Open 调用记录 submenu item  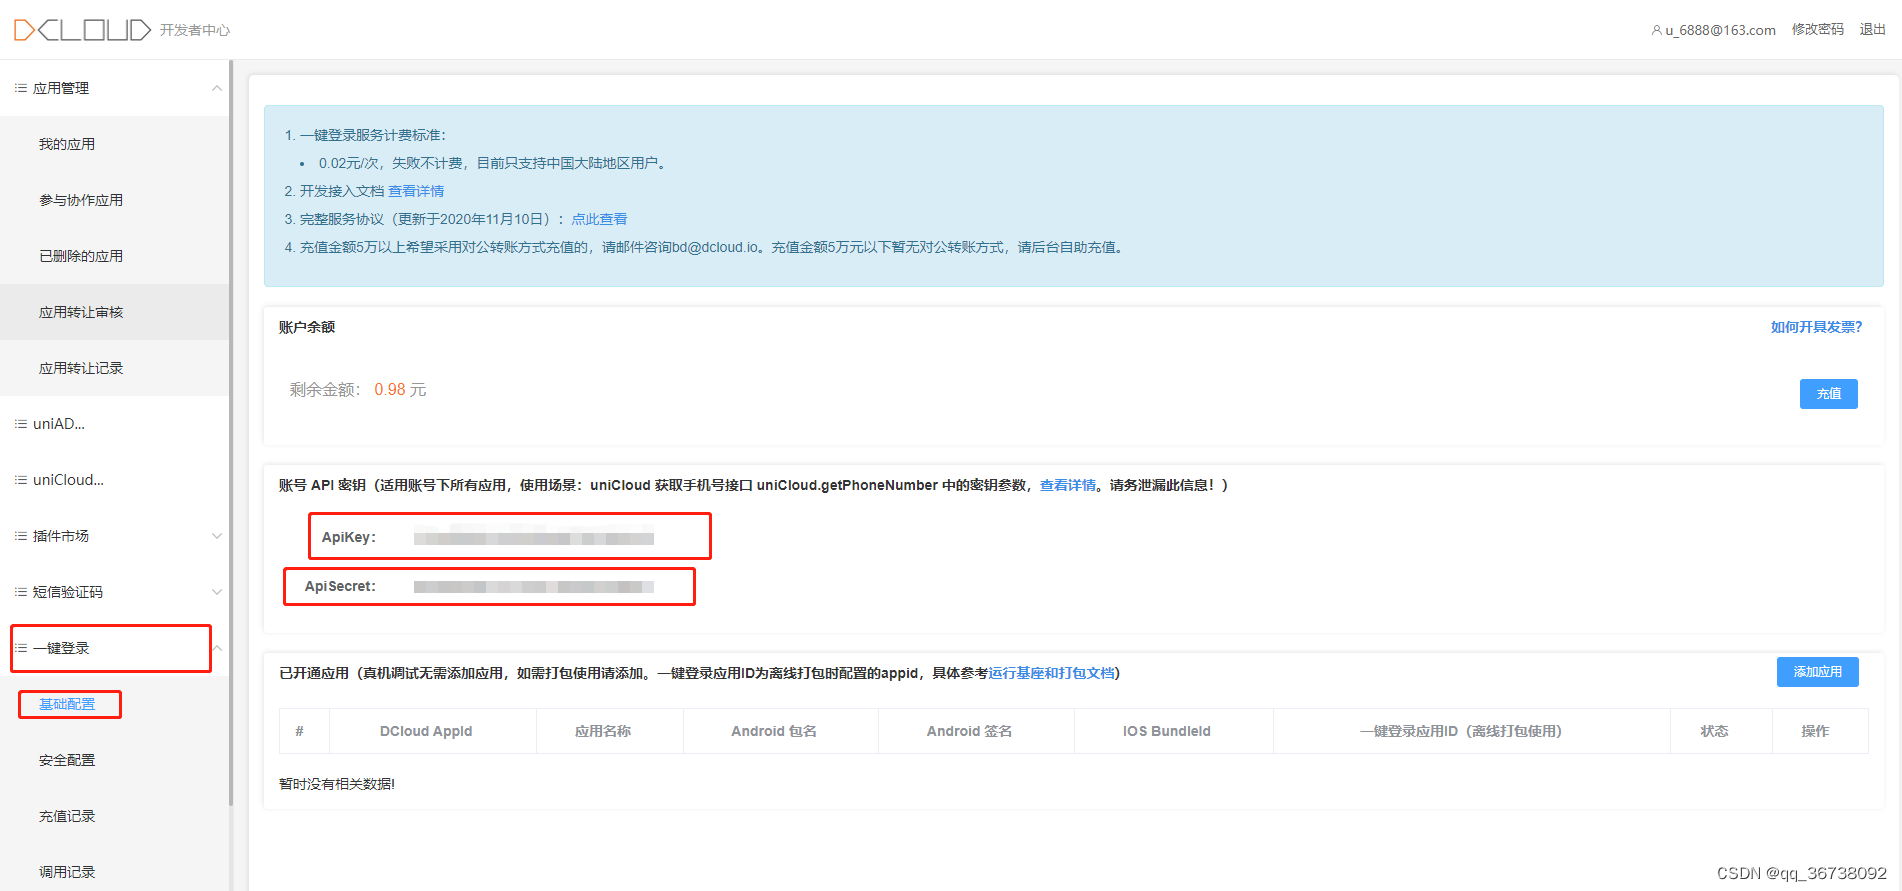[x=67, y=872]
